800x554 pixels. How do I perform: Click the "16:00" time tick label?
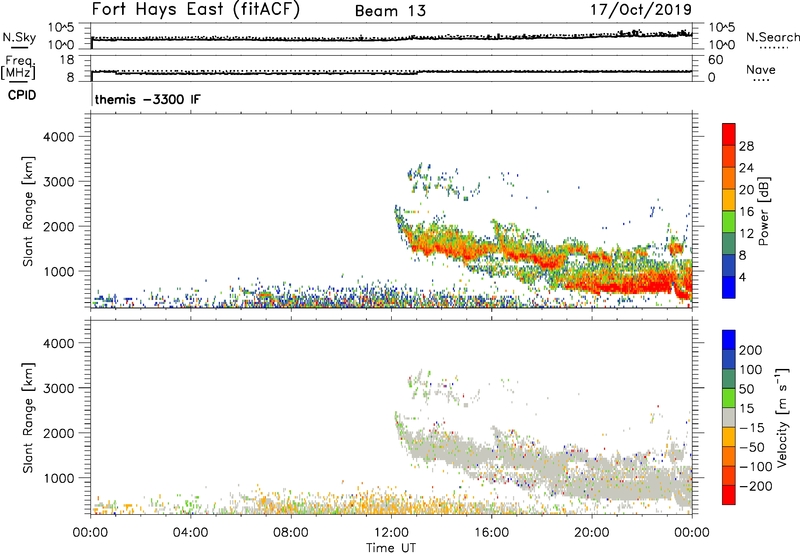coord(491,533)
